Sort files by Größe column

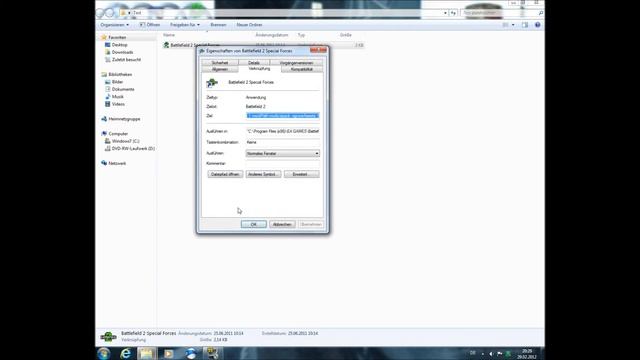pyautogui.click(x=346, y=35)
